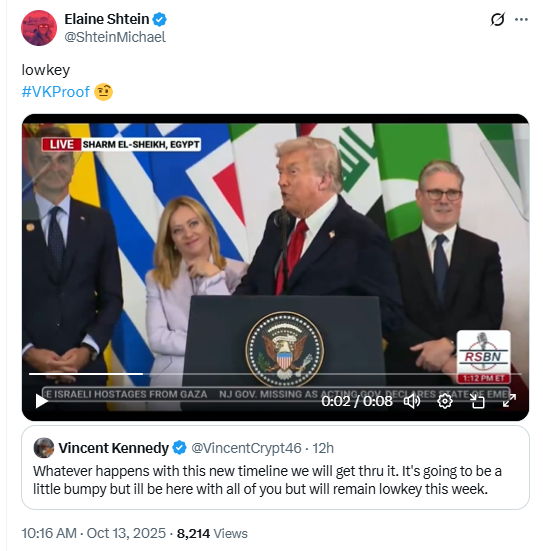The height and width of the screenshot is (551, 543).
Task: Play the embedded video
Action: pyautogui.click(x=42, y=401)
